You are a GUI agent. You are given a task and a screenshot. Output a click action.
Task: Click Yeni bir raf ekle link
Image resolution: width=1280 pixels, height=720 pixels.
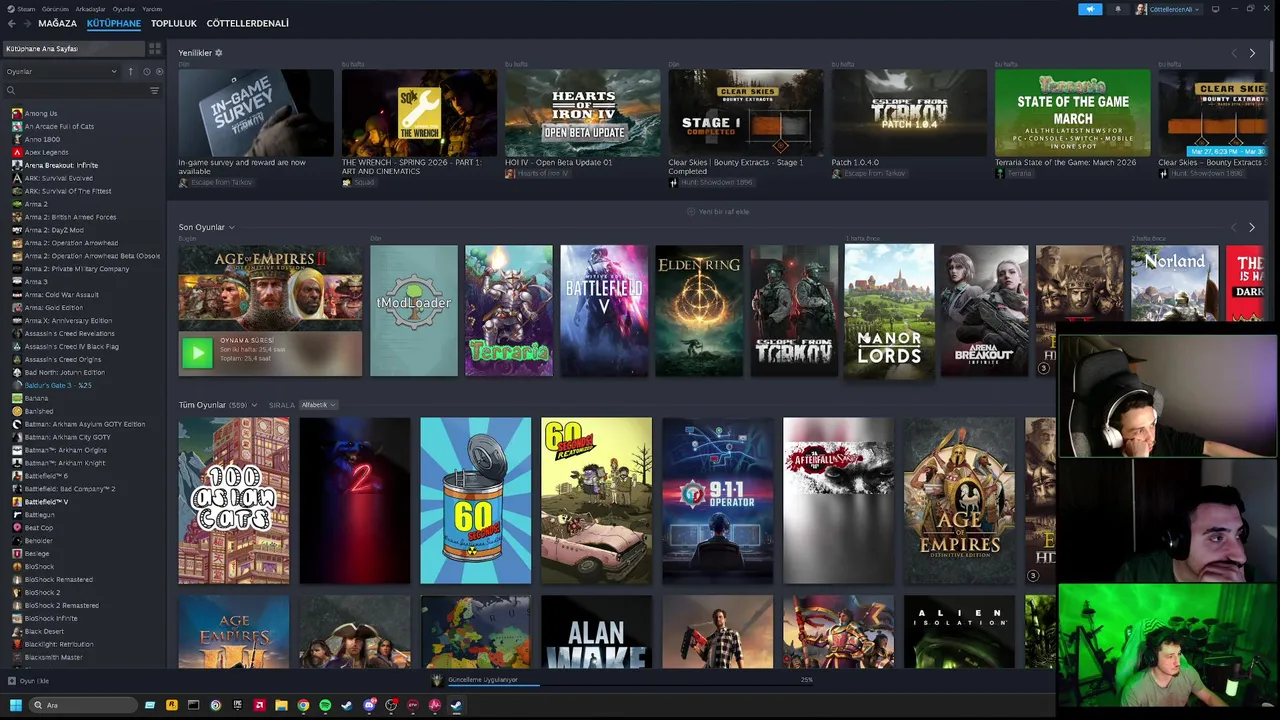718,212
